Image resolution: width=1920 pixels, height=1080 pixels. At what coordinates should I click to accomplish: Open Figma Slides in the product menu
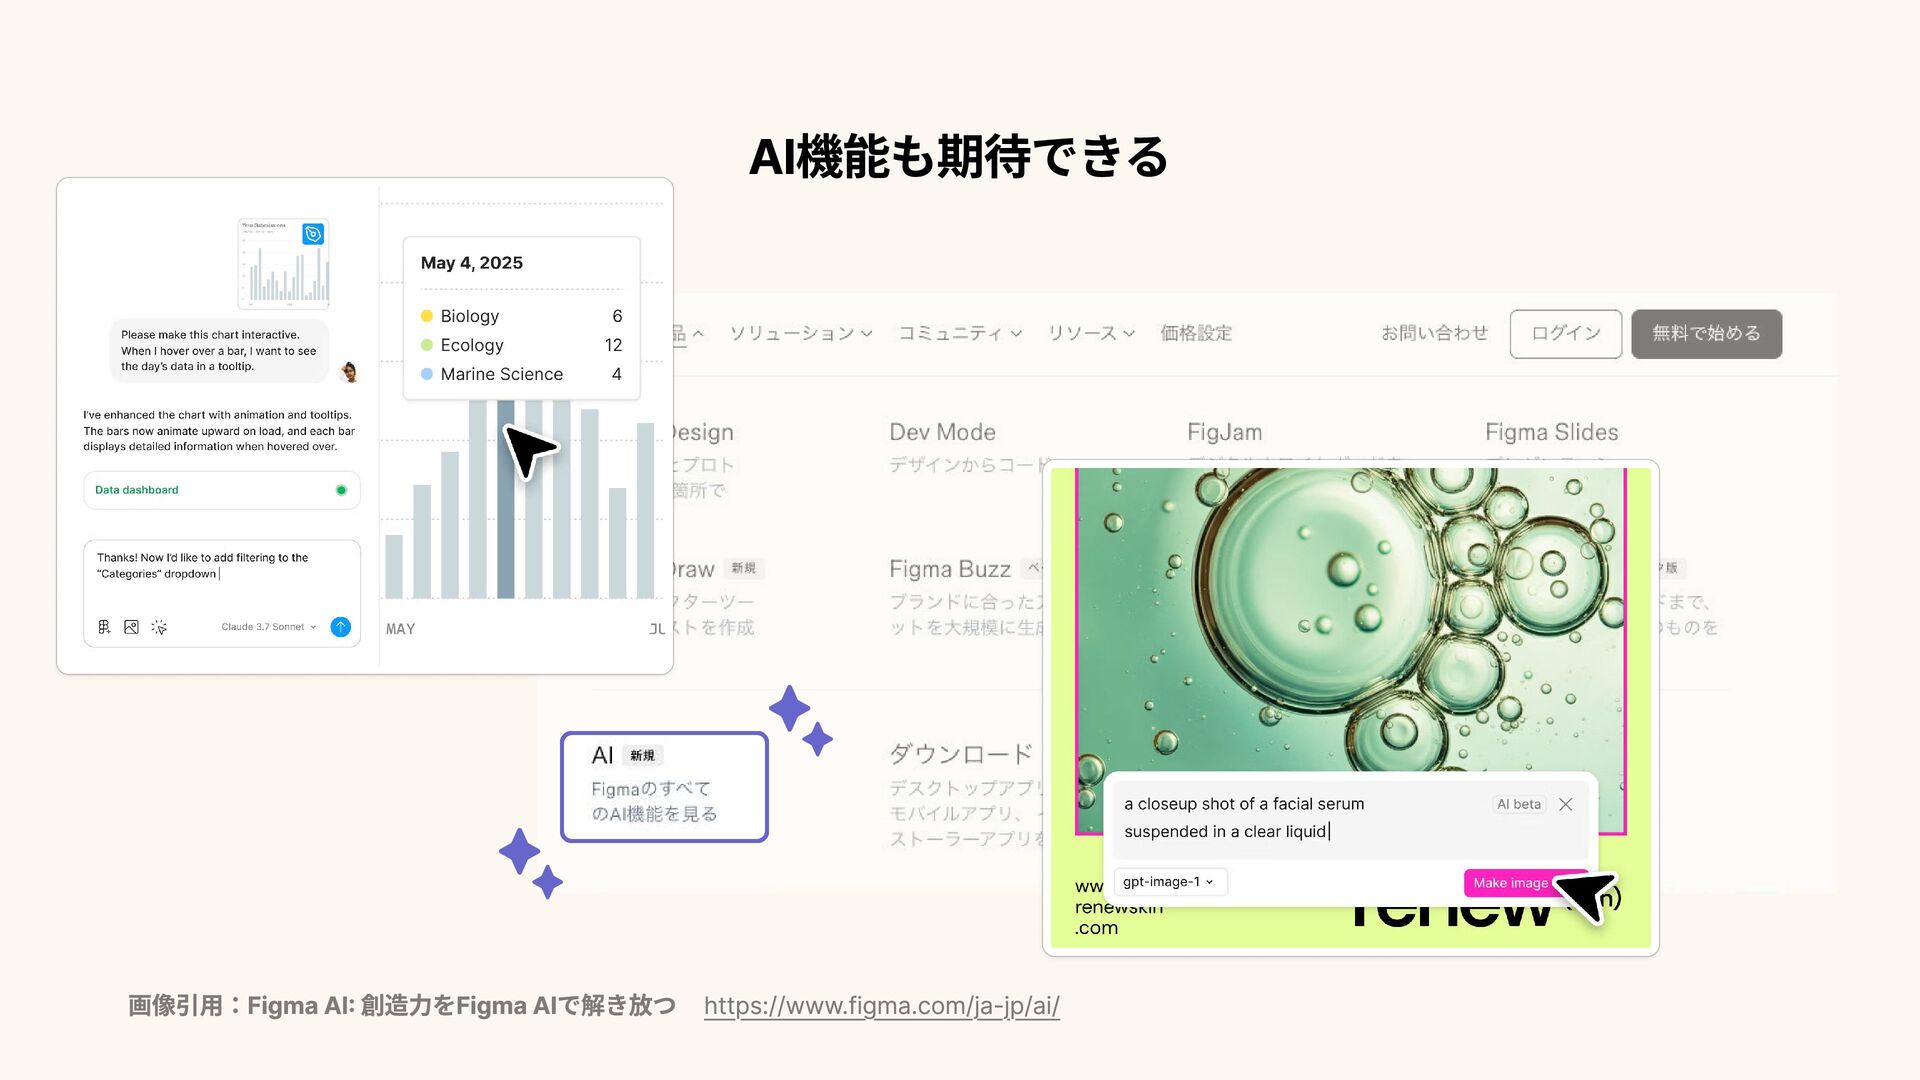[x=1551, y=432]
